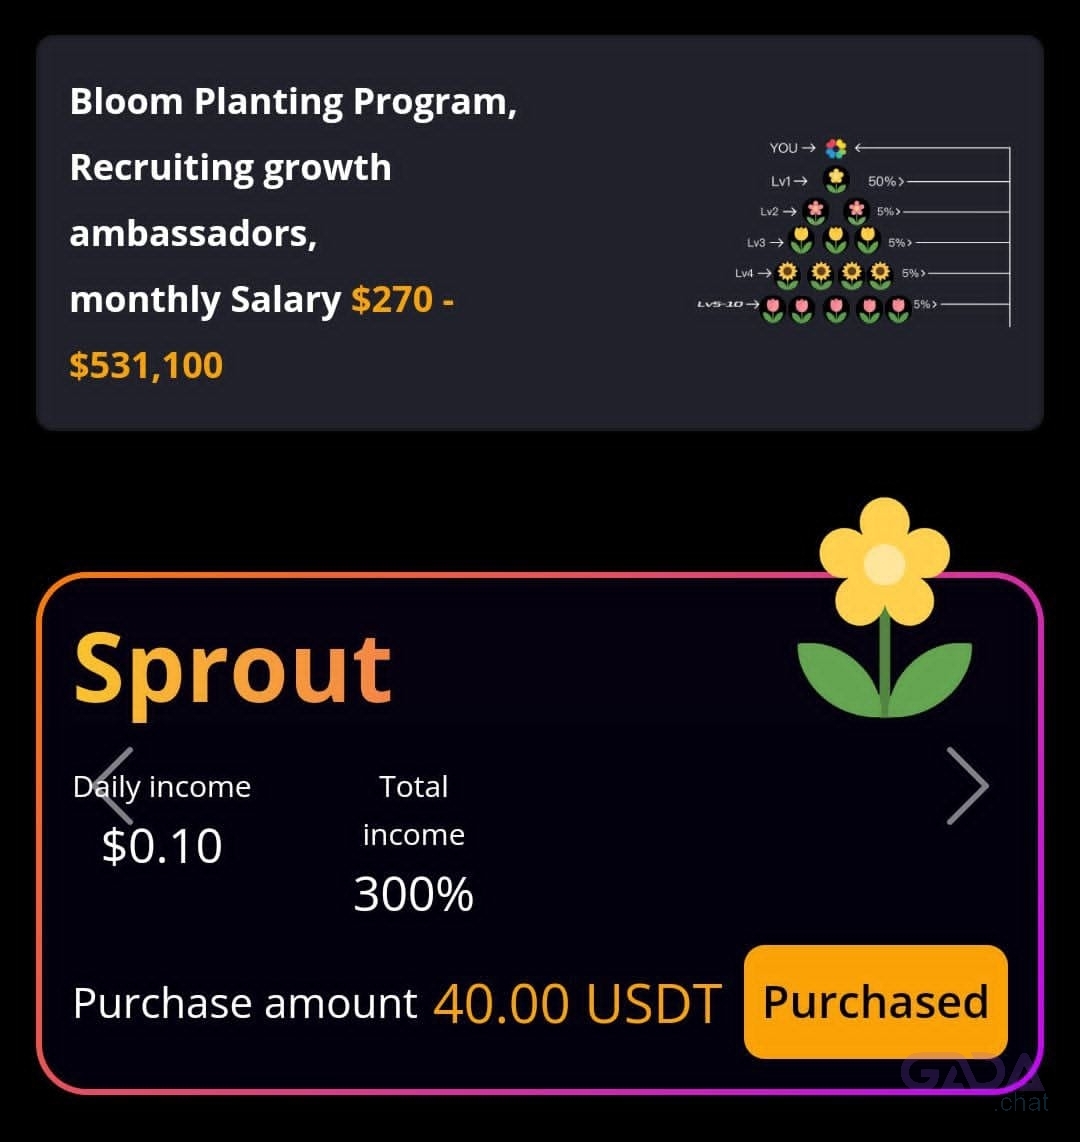
Task: Click the yellow Sprout flower icon
Action: (884, 607)
